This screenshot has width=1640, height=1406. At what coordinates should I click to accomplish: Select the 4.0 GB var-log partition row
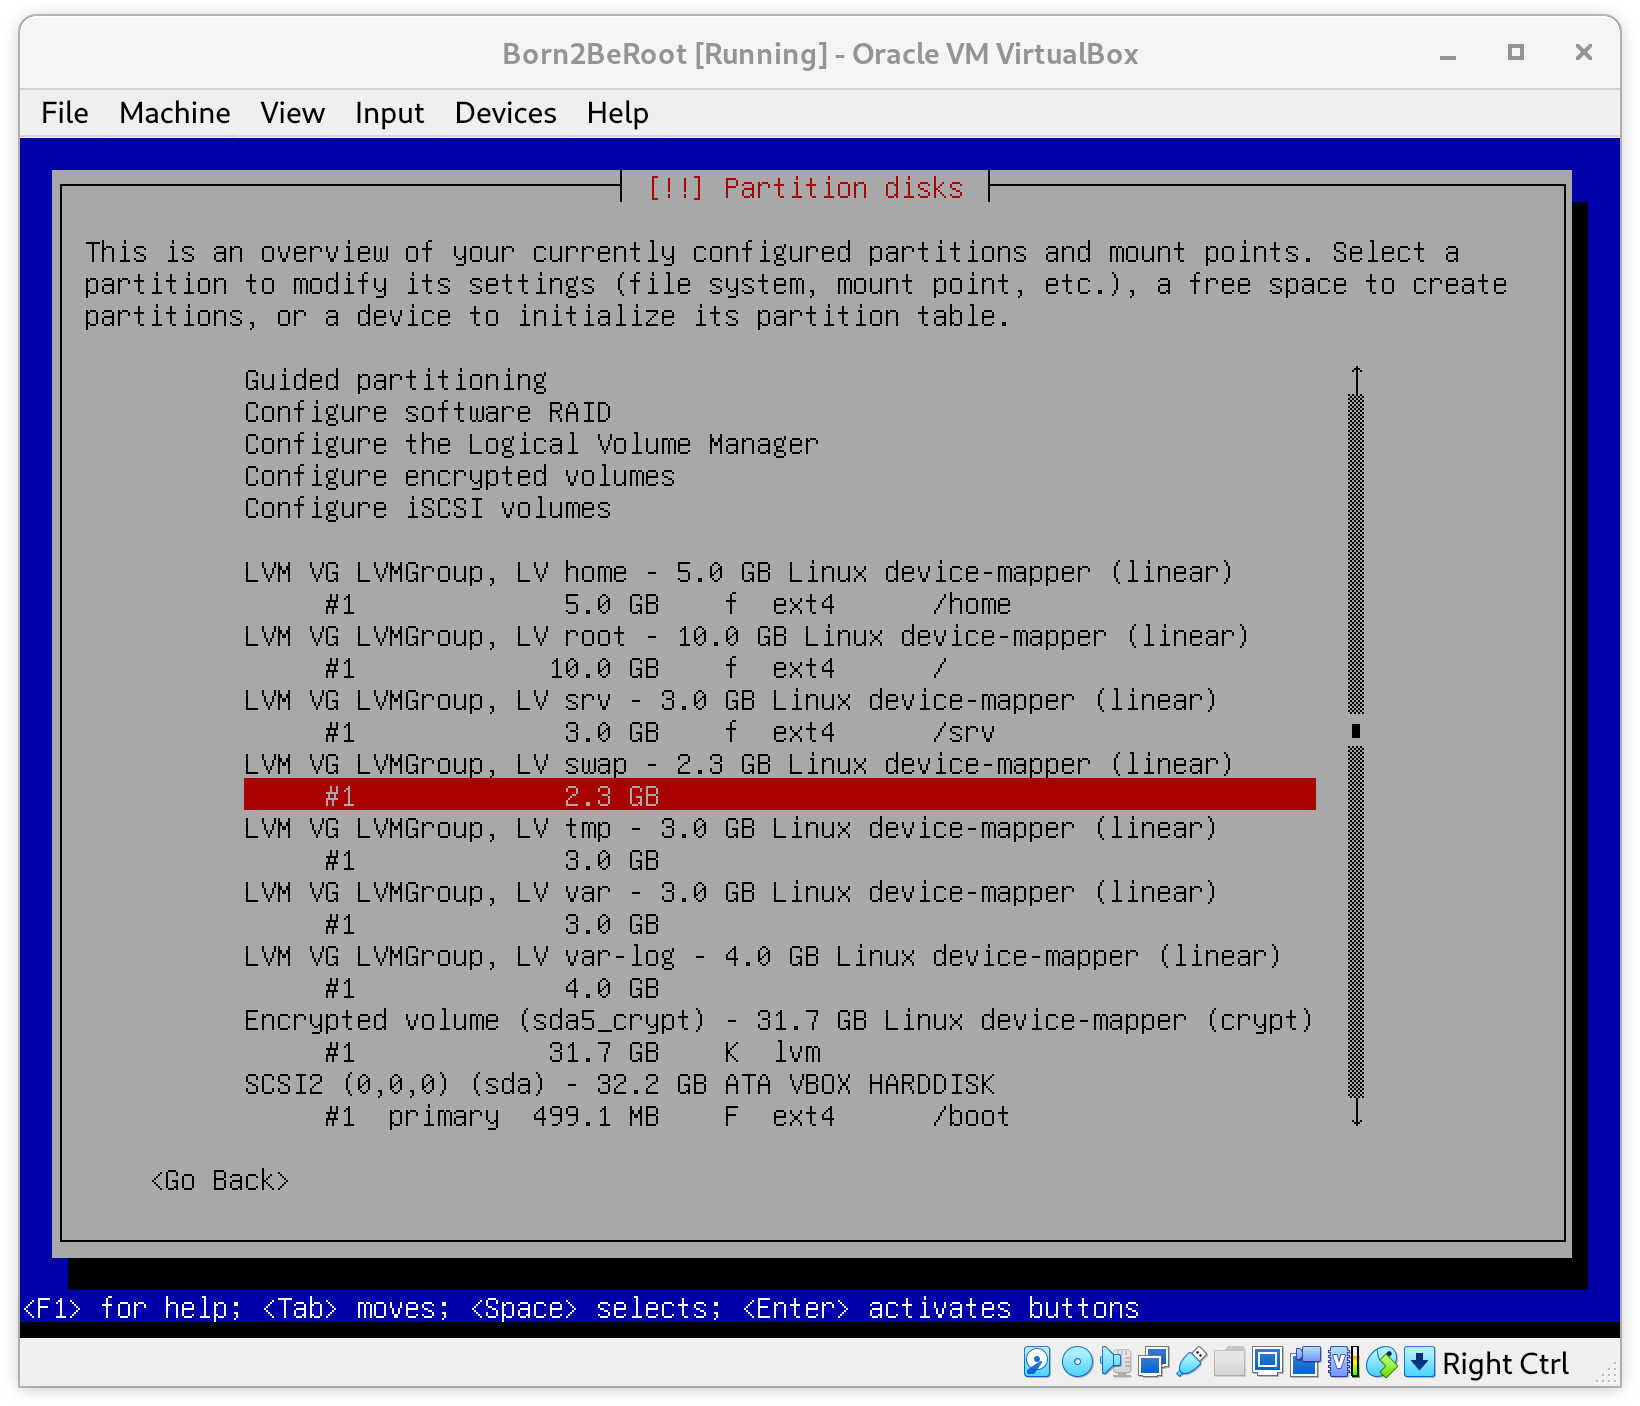pyautogui.click(x=780, y=988)
